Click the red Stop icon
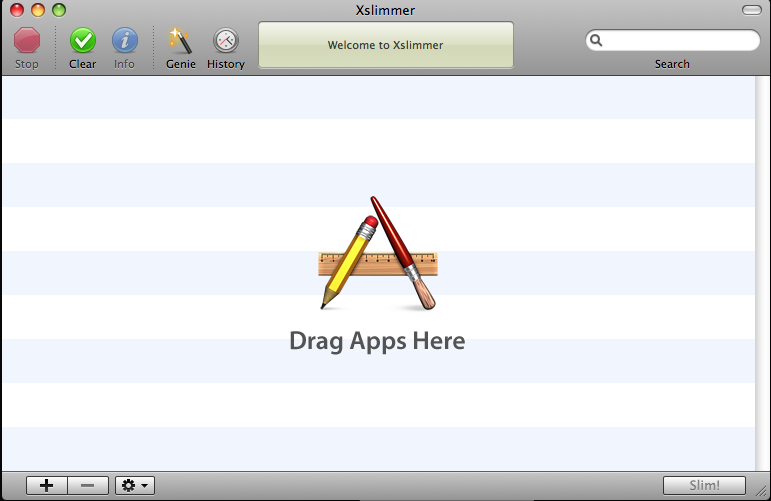 (x=27, y=40)
